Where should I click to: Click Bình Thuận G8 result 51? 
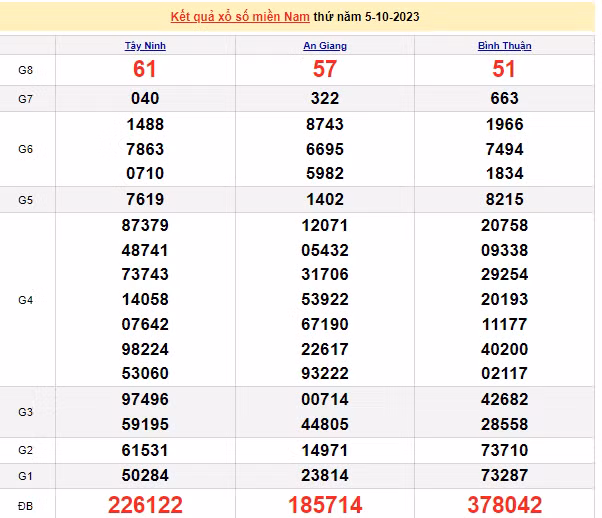click(x=504, y=69)
